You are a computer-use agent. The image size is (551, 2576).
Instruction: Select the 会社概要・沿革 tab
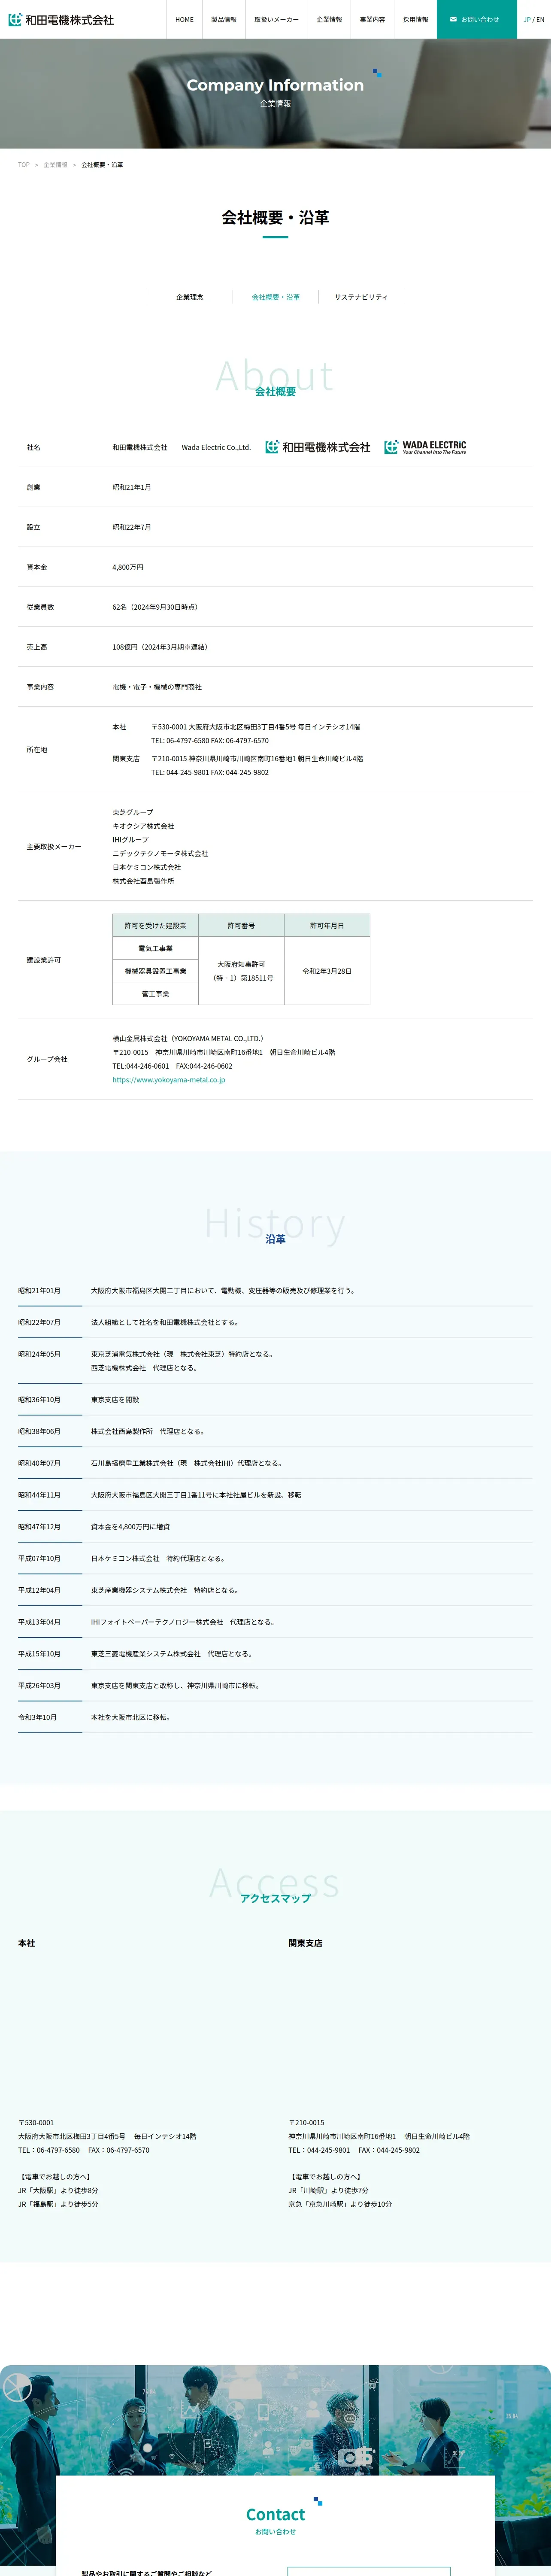point(276,297)
